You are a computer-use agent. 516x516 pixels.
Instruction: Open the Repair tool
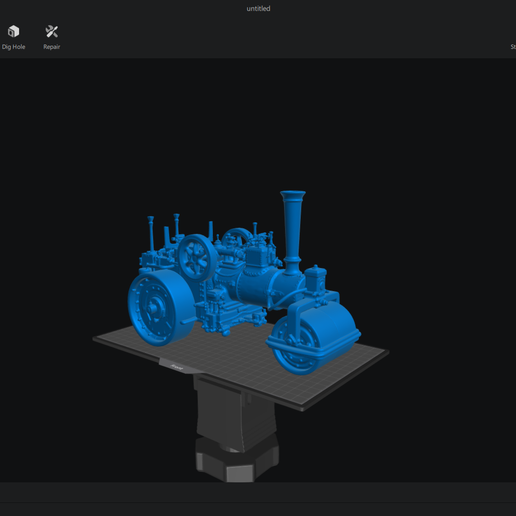click(x=52, y=37)
